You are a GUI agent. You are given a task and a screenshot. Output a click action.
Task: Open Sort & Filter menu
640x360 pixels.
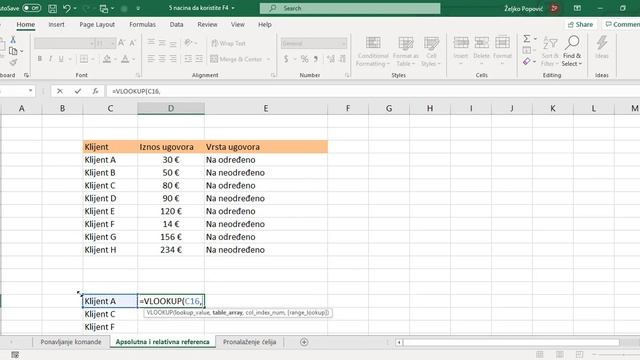pos(550,51)
